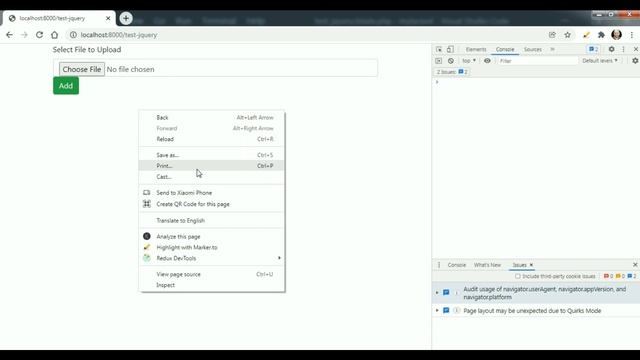Click the 2 Issues button in console
640x360 pixels.
pyautogui.click(x=452, y=72)
